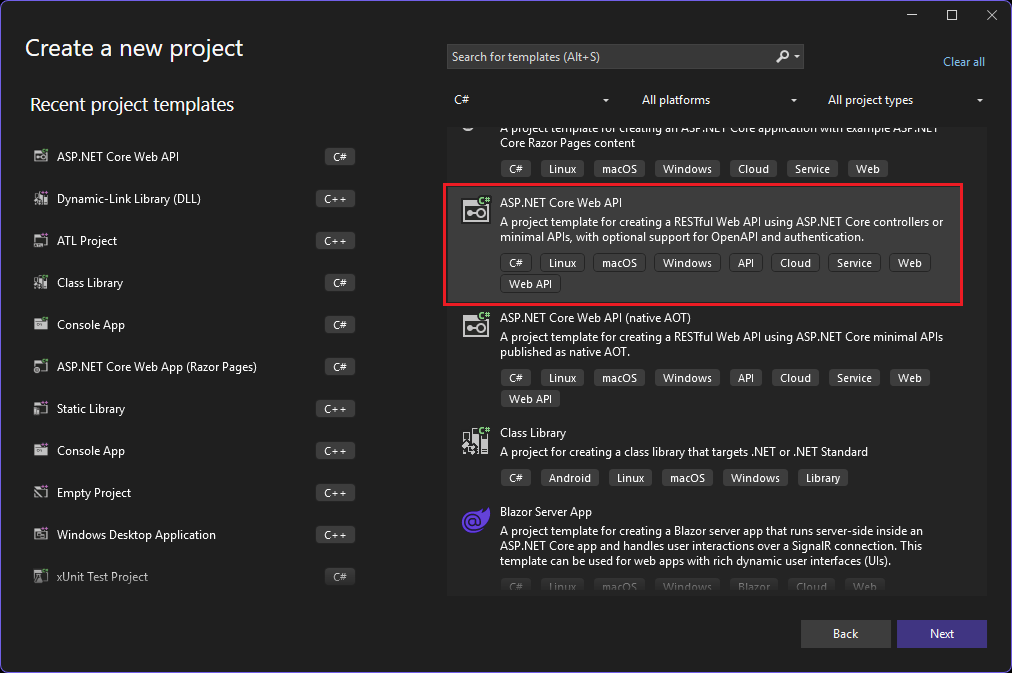
Task: Select Class Library title in template results
Action: pos(532,433)
